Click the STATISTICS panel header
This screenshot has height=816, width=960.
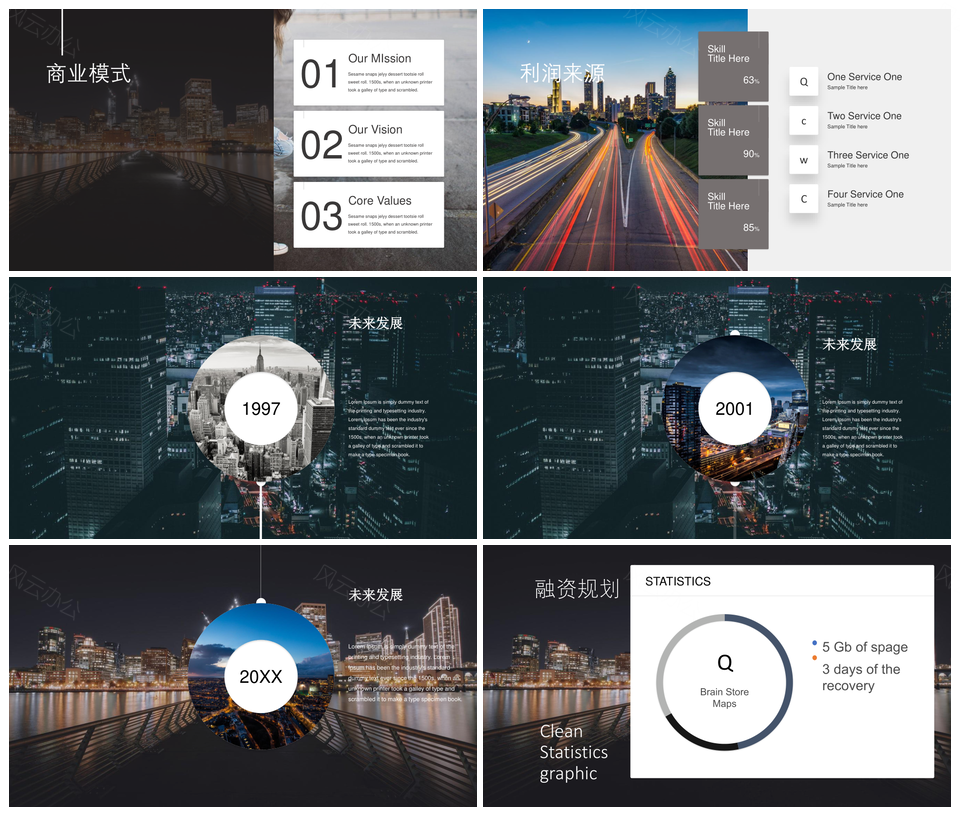tap(678, 581)
